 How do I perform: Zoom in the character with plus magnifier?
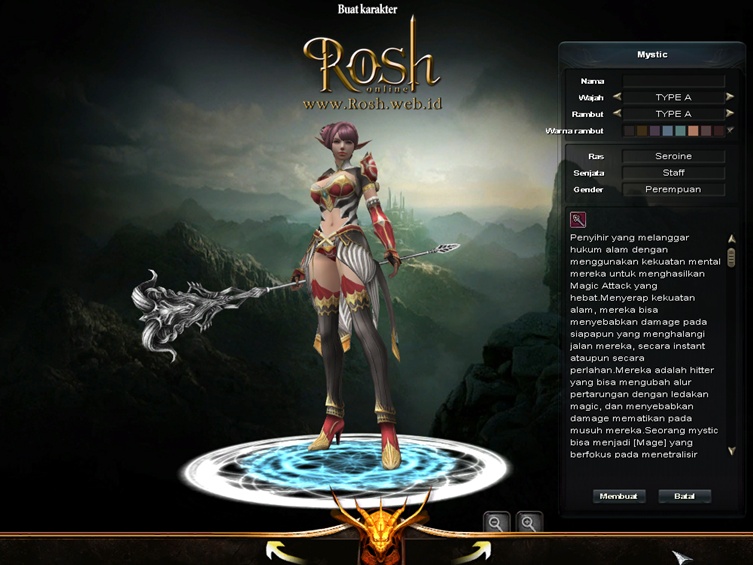(529, 522)
